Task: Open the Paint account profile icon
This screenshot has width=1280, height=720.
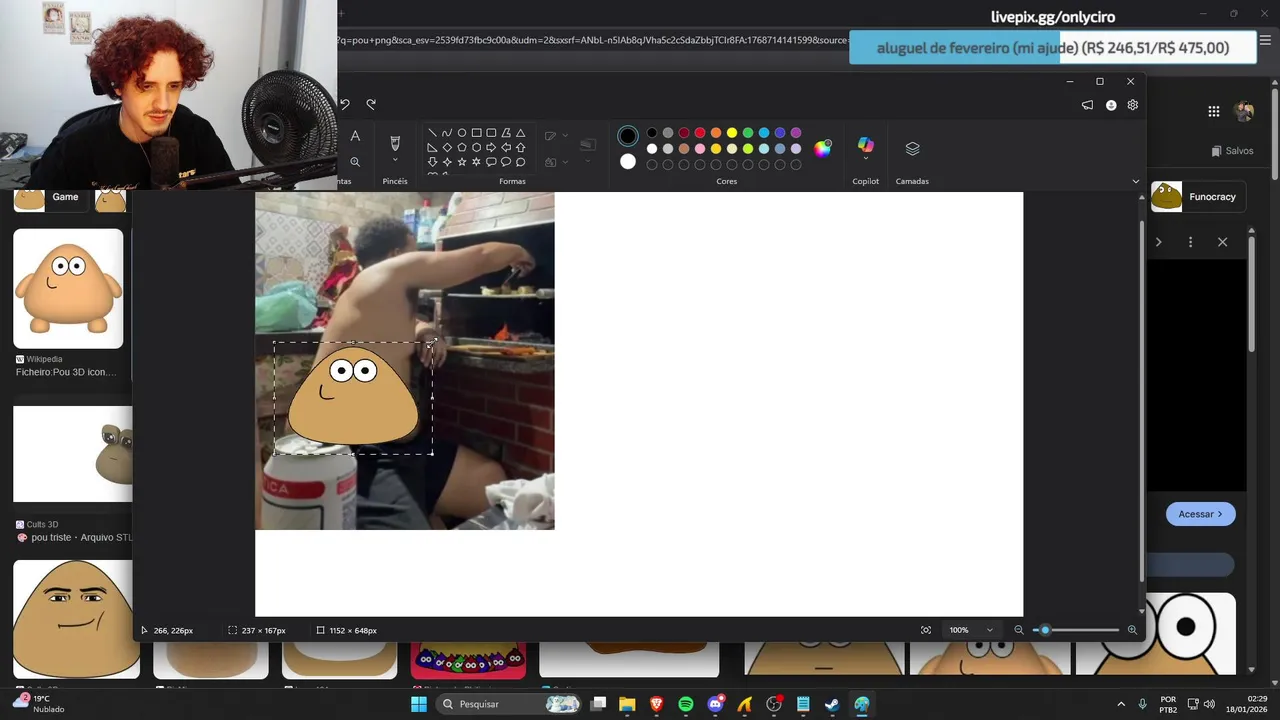Action: coord(1111,105)
